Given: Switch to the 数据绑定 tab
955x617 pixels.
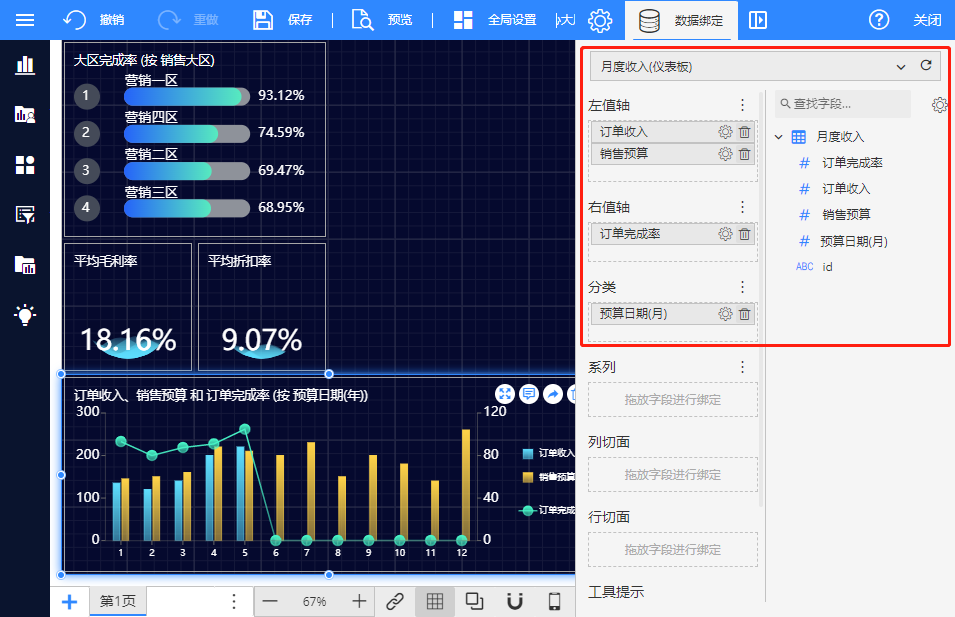Looking at the screenshot, I should [x=682, y=20].
